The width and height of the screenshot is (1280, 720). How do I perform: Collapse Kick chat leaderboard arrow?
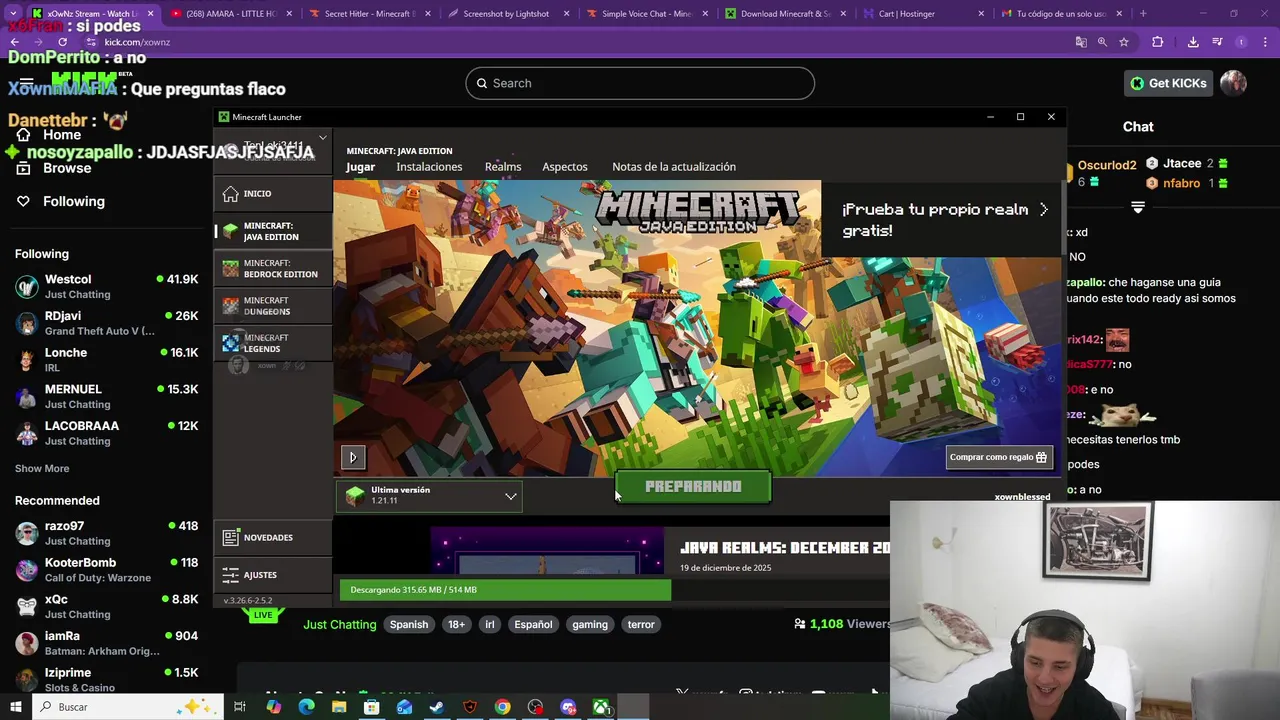(1138, 207)
